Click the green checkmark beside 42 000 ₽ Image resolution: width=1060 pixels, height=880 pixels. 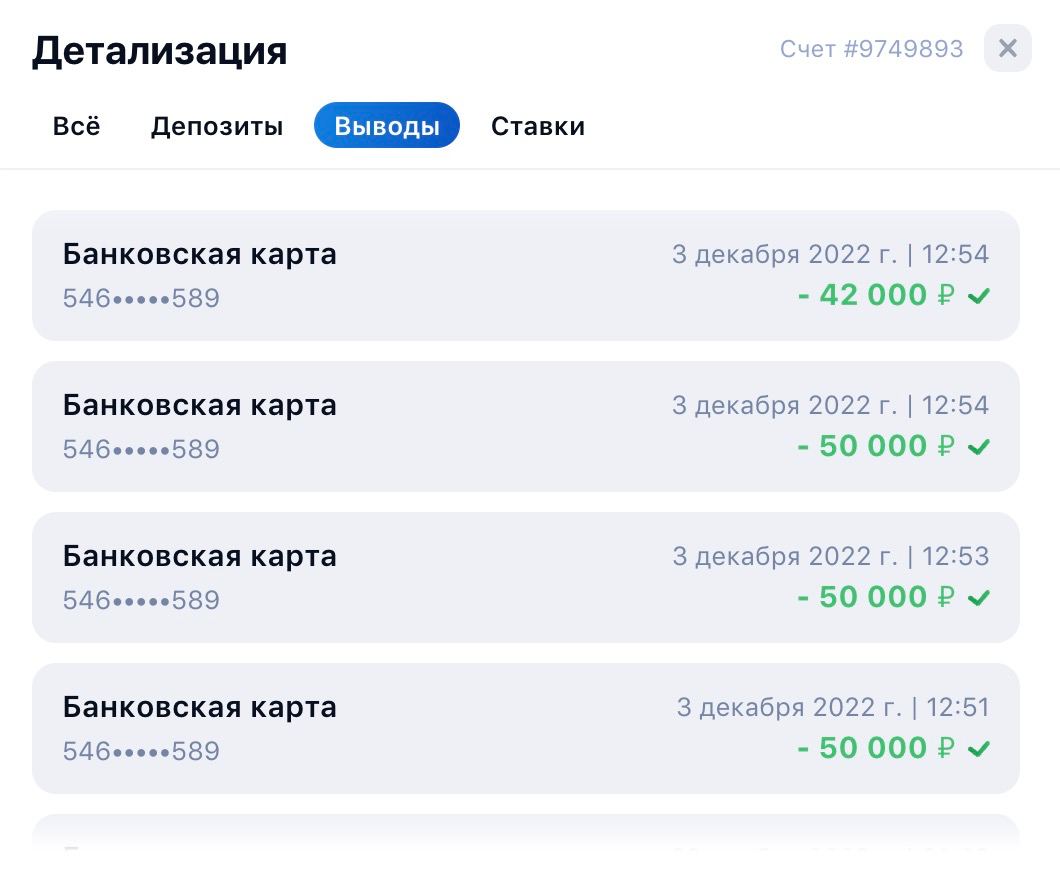coord(979,296)
